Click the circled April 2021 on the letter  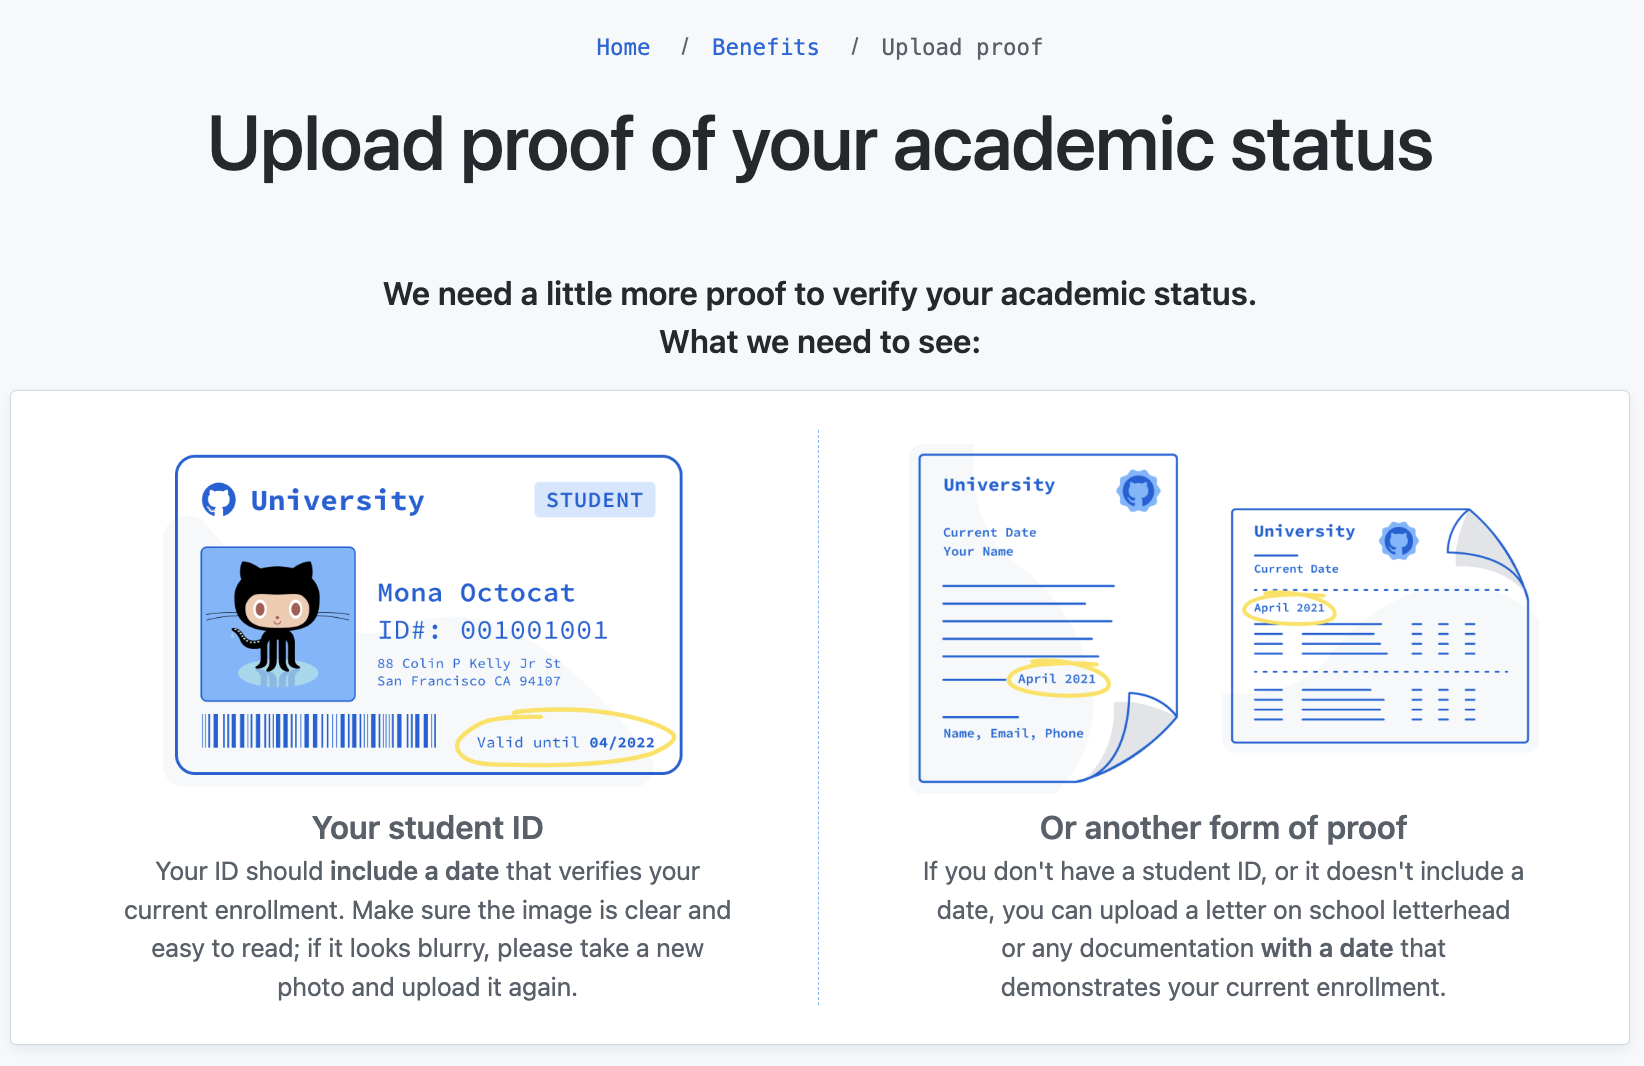pos(1057,679)
